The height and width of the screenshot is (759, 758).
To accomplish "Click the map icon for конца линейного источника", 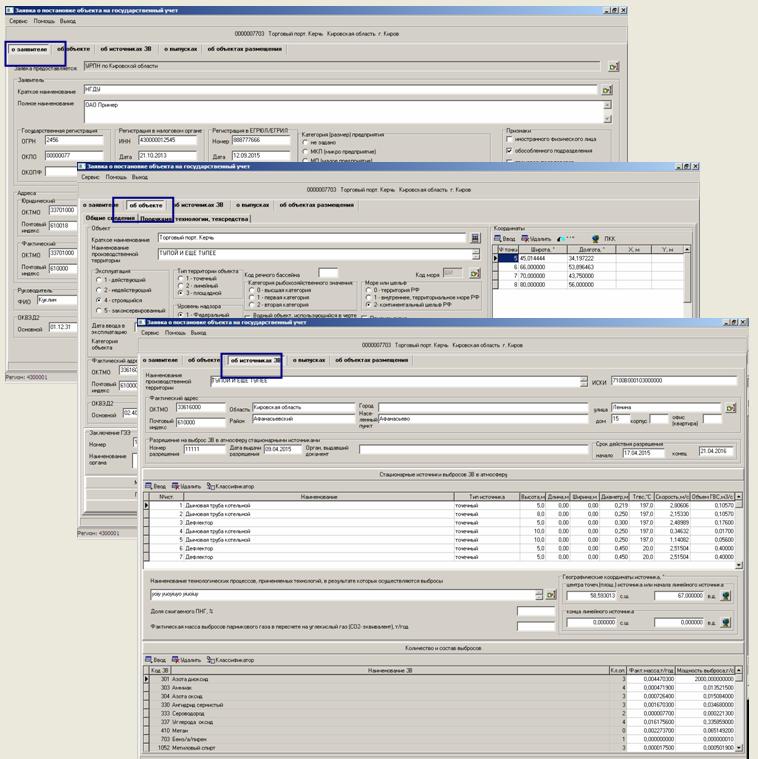I will coord(725,622).
